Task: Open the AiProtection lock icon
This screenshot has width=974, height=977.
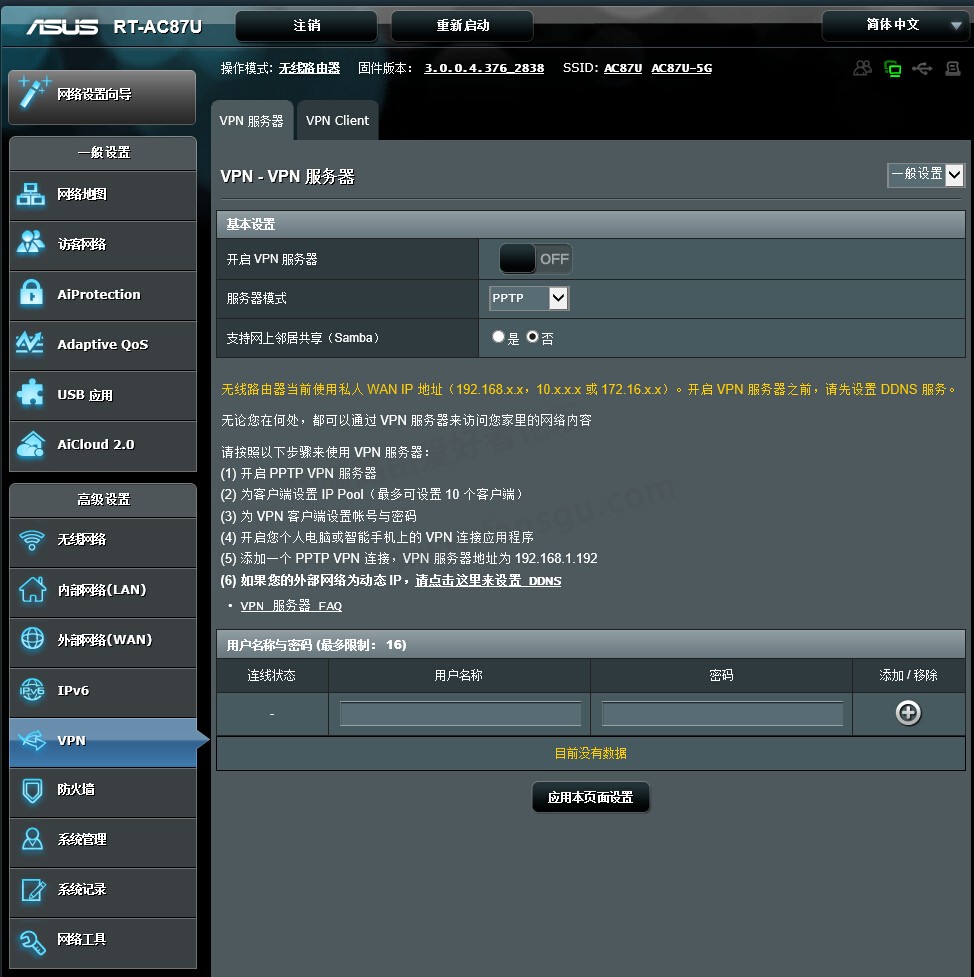Action: pos(31,293)
